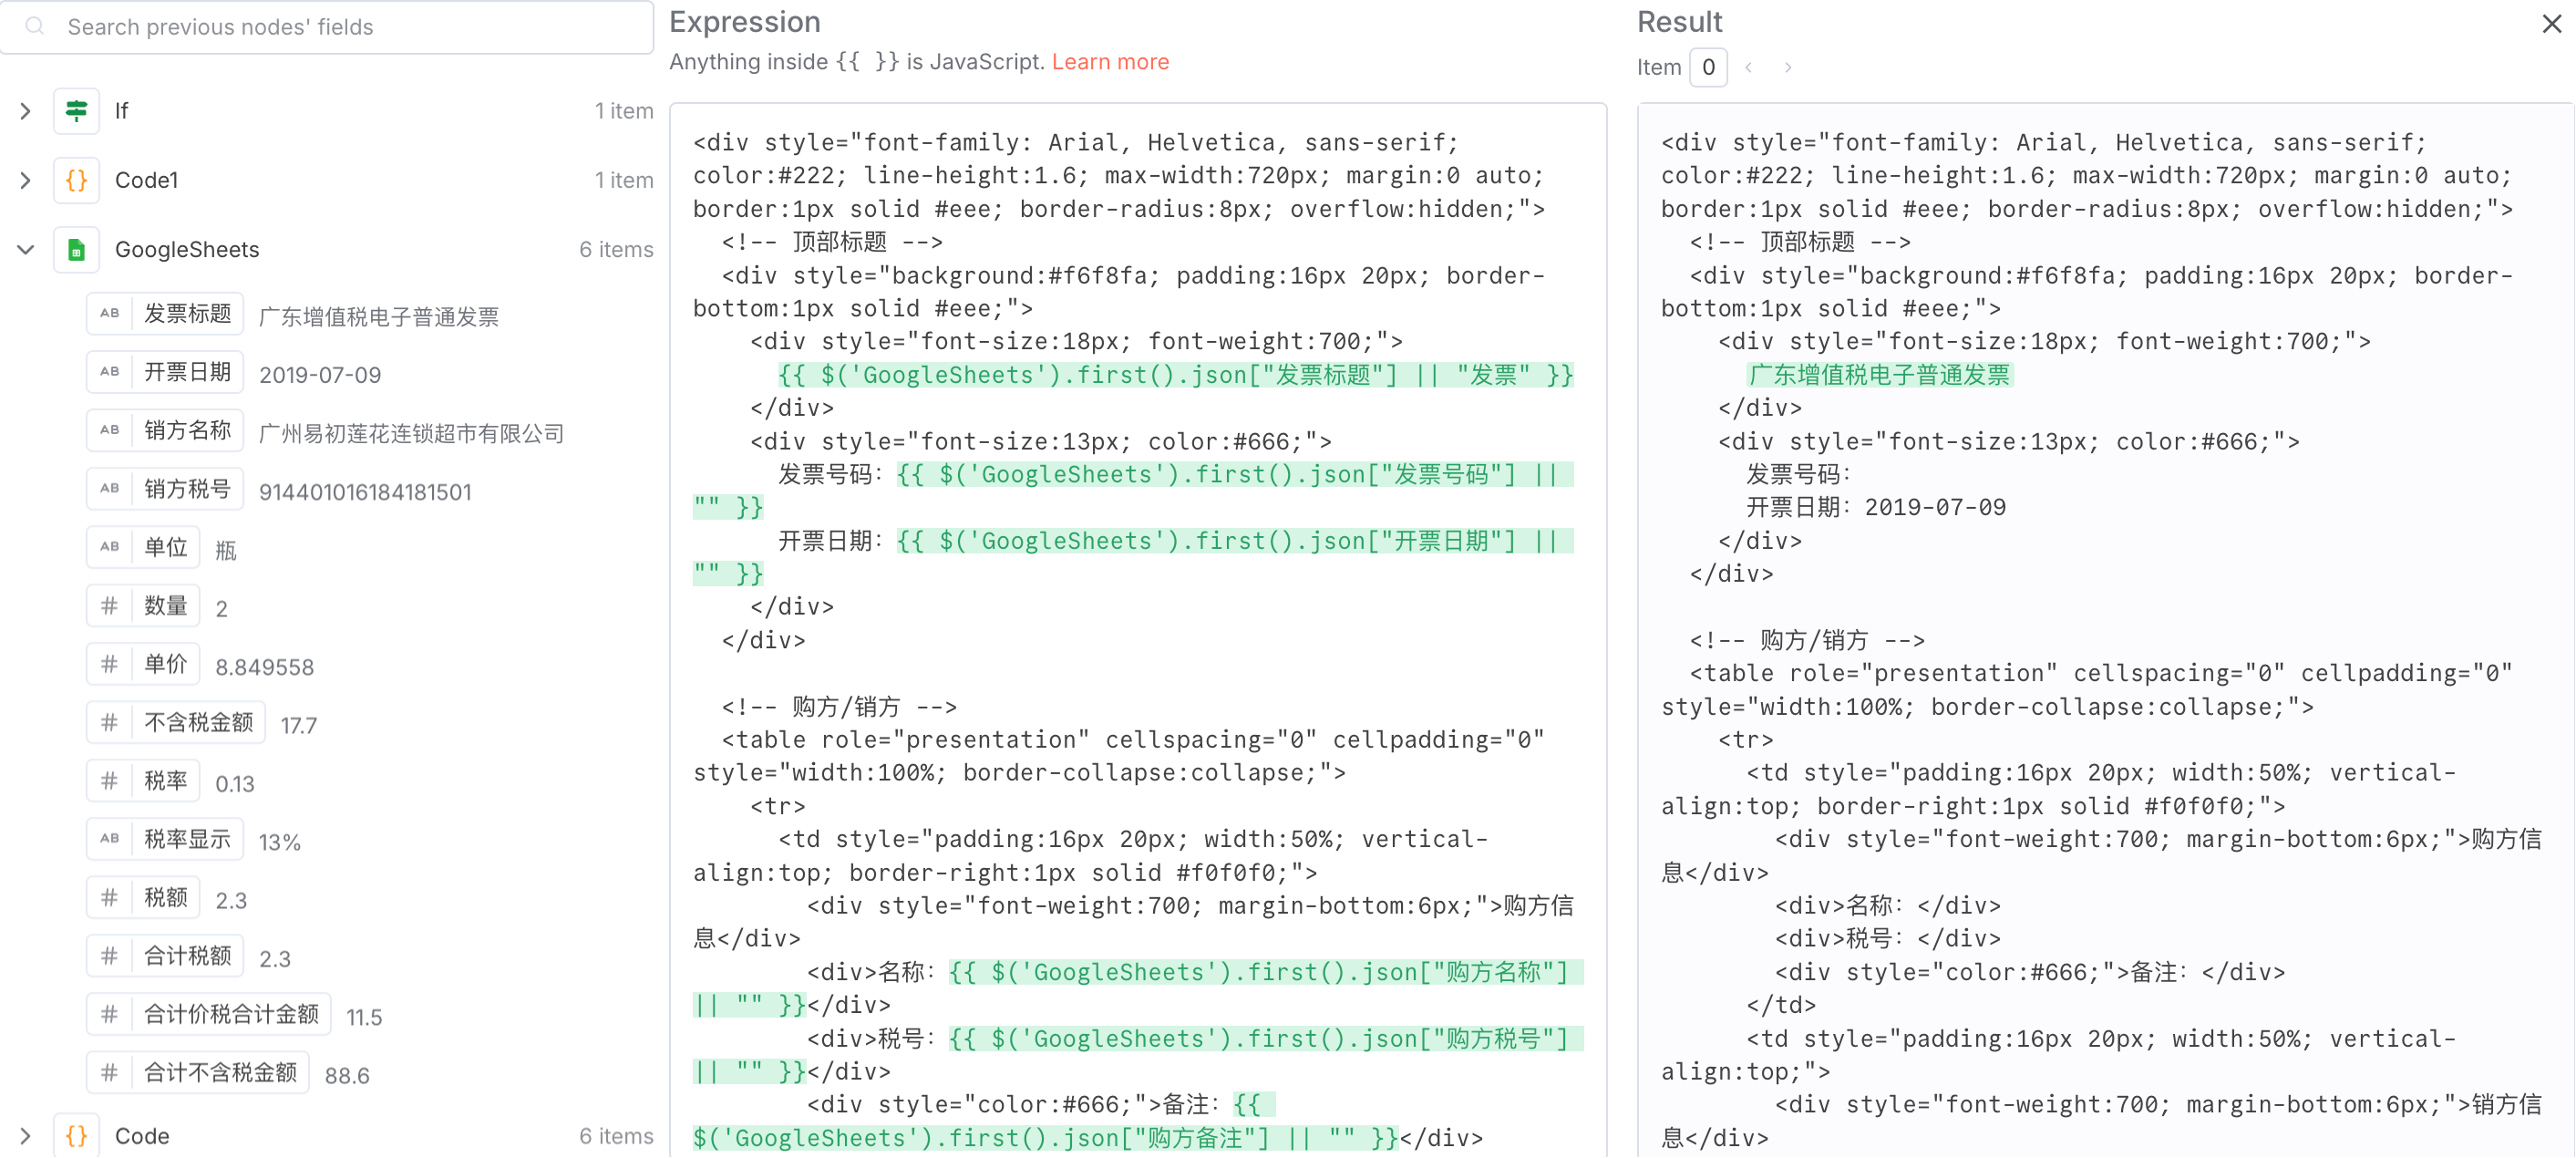This screenshot has height=1158, width=2576.
Task: Select the 开票日期 field pill
Action: click(165, 372)
